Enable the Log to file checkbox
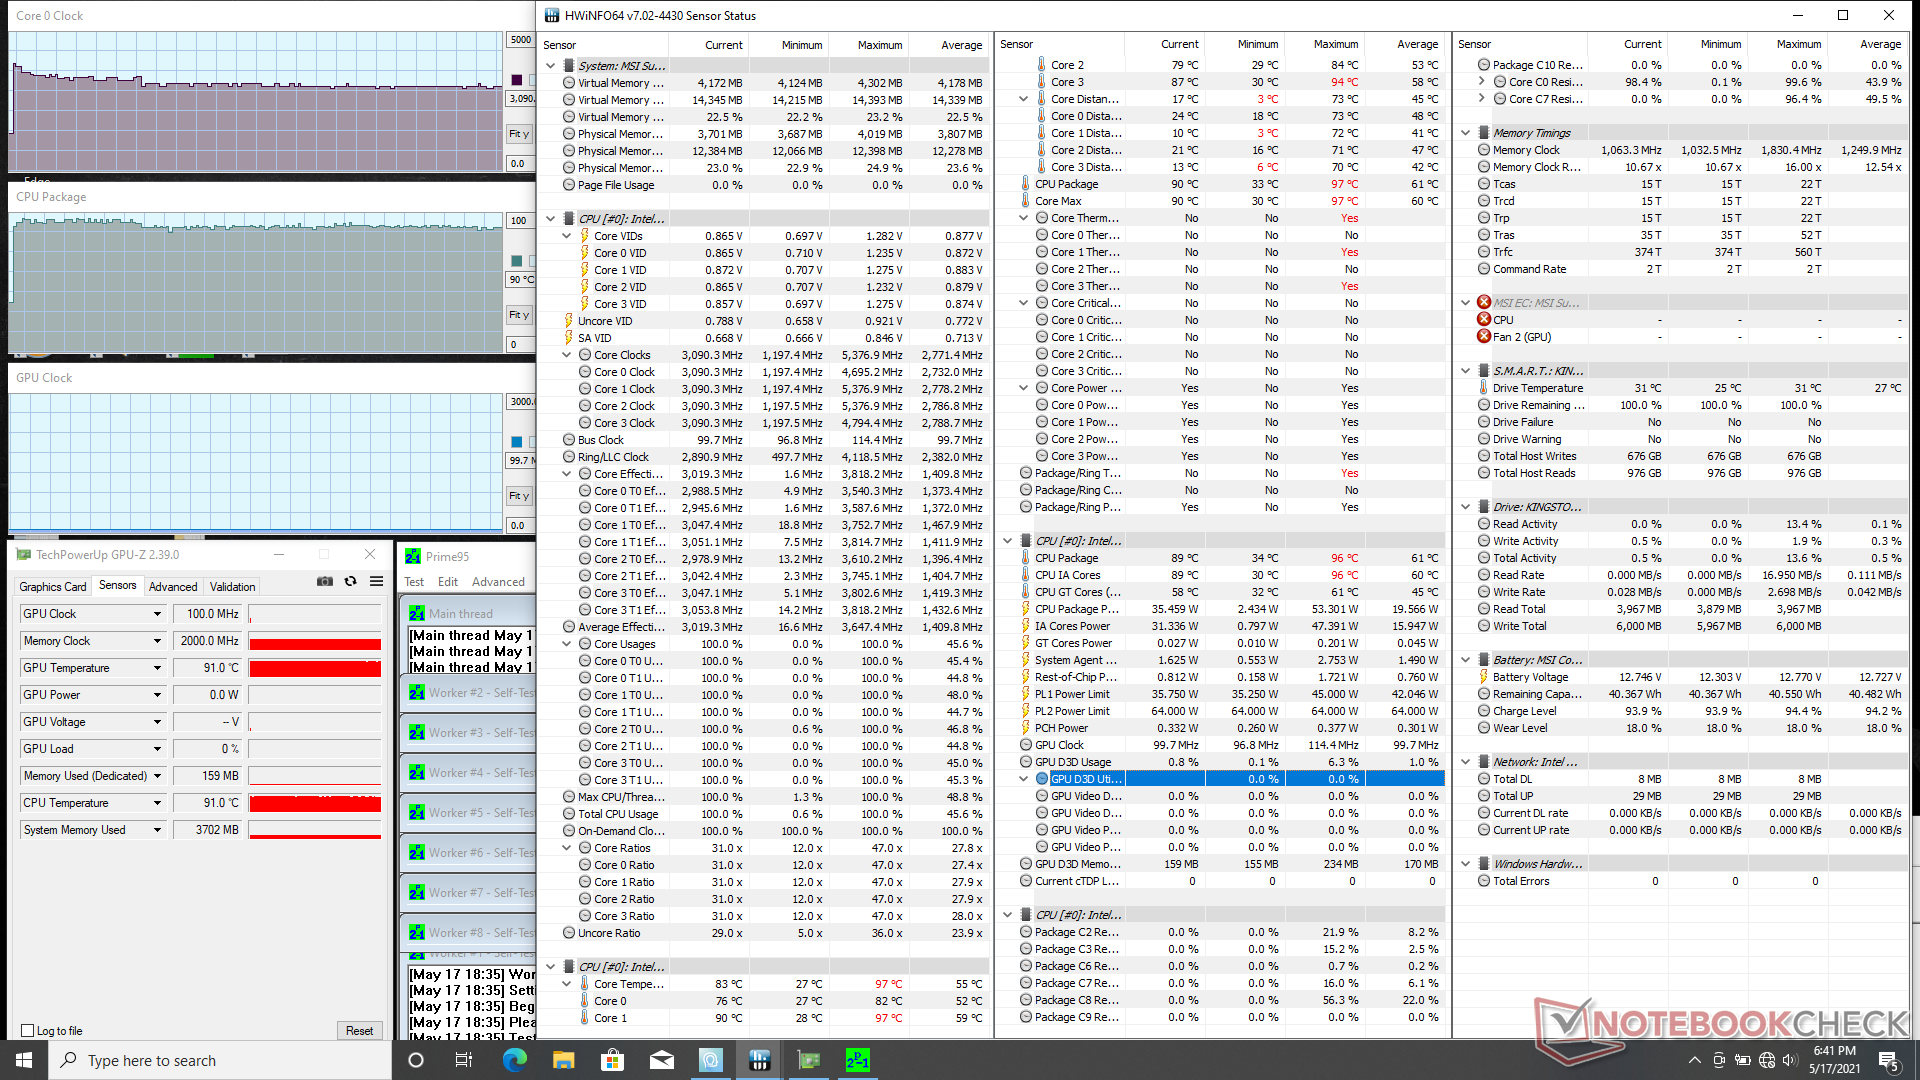Screen dimensions: 1920x1080 pos(28,1031)
